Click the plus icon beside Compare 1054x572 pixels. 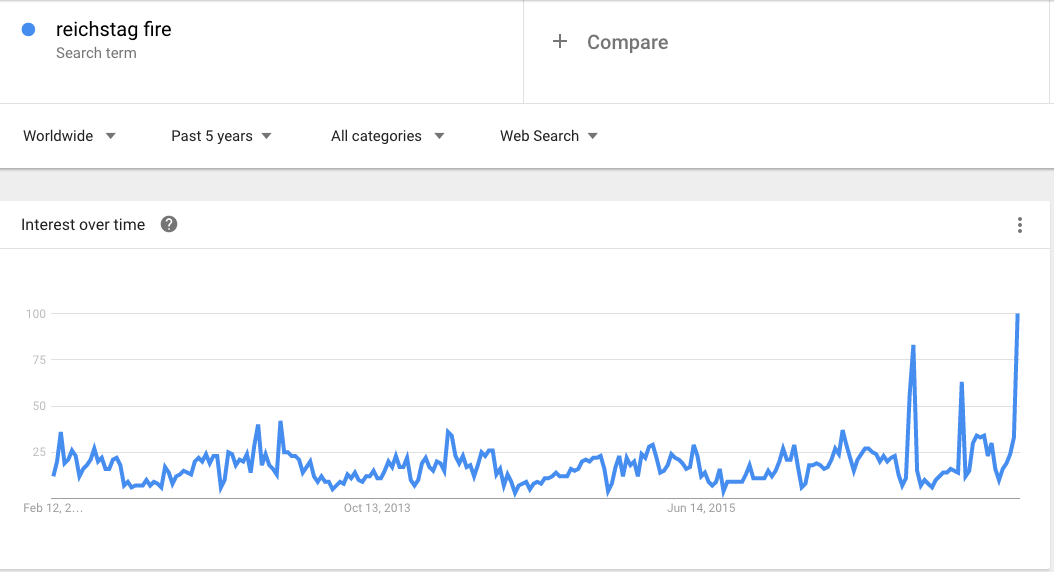tap(560, 42)
